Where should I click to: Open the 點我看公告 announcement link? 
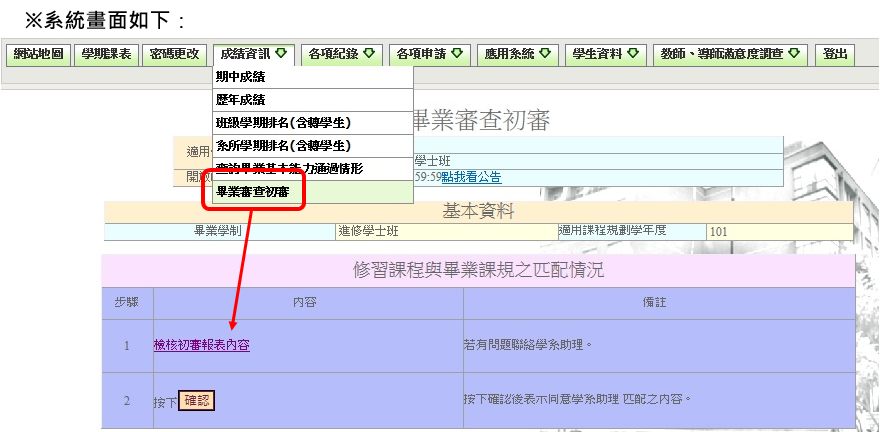tap(471, 177)
